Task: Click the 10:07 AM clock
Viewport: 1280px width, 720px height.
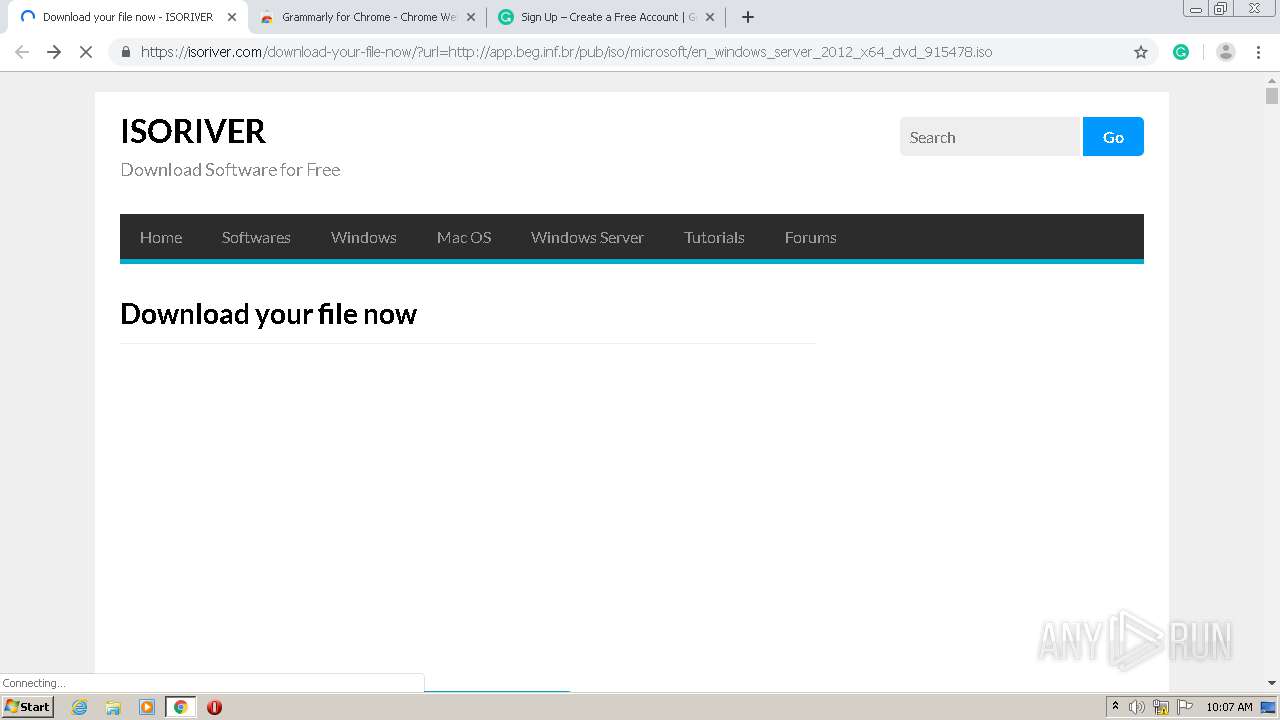Action: pos(1229,707)
